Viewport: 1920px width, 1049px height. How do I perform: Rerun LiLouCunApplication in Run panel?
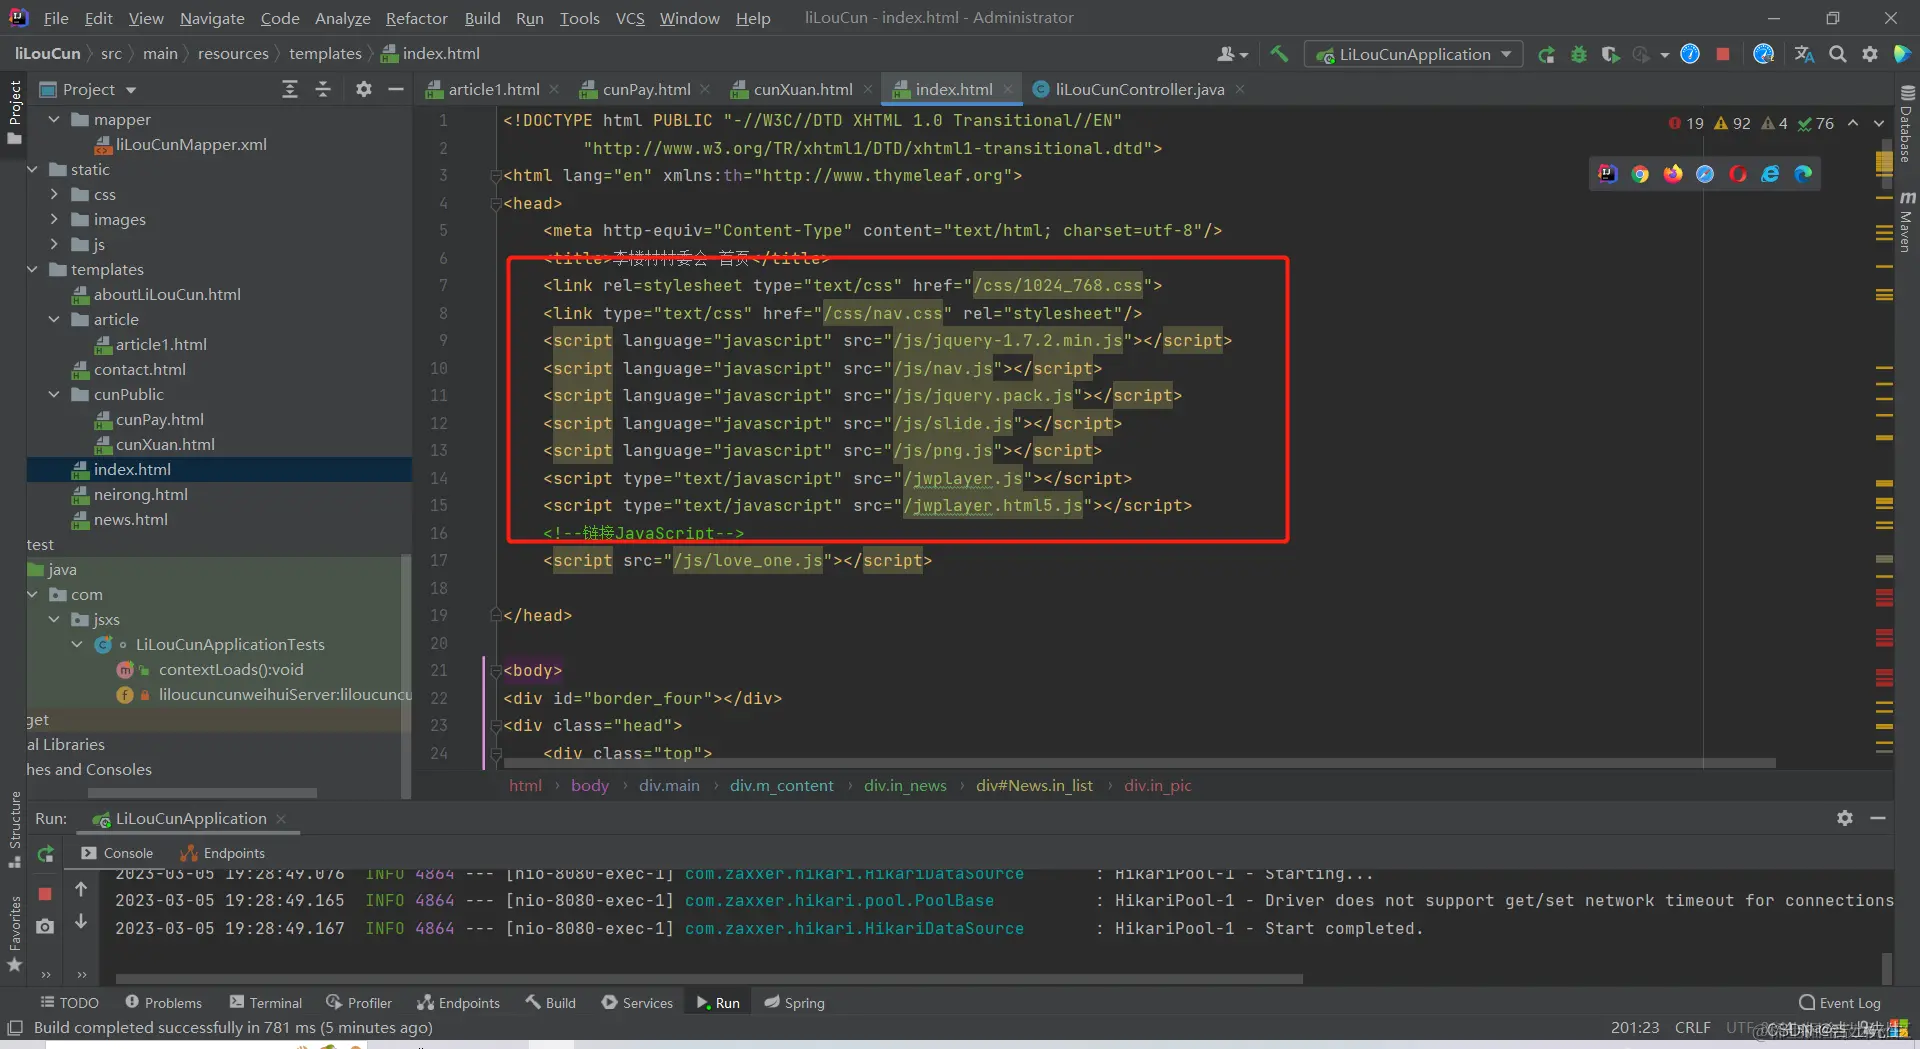click(x=45, y=854)
